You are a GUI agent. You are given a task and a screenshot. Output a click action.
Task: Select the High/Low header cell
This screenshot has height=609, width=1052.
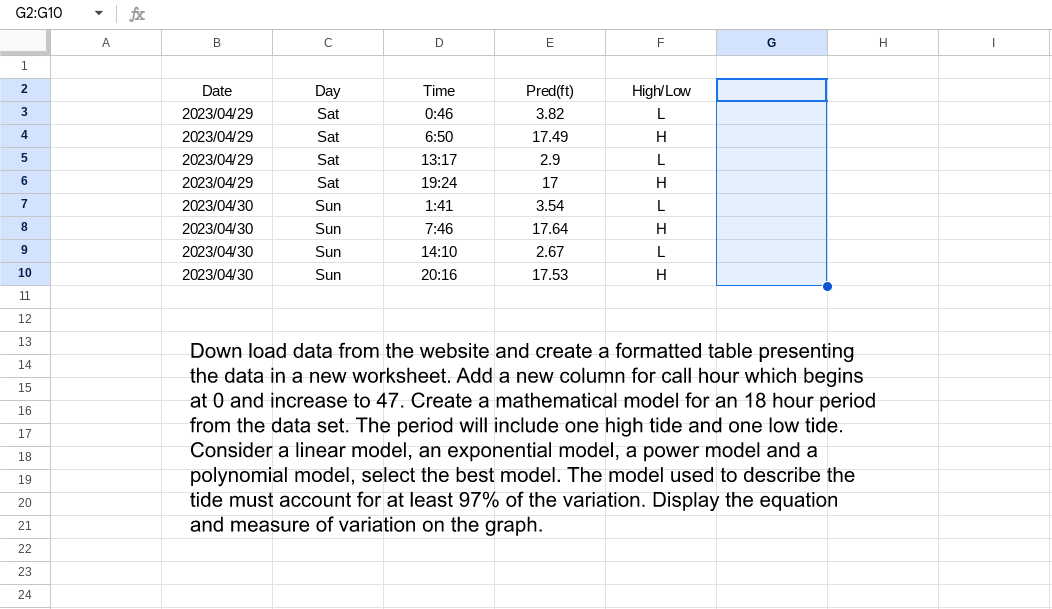[660, 90]
